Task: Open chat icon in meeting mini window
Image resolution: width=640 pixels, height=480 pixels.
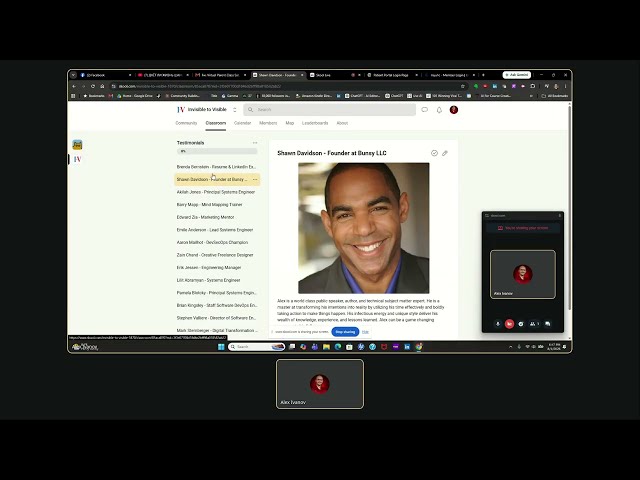Action: (548, 324)
